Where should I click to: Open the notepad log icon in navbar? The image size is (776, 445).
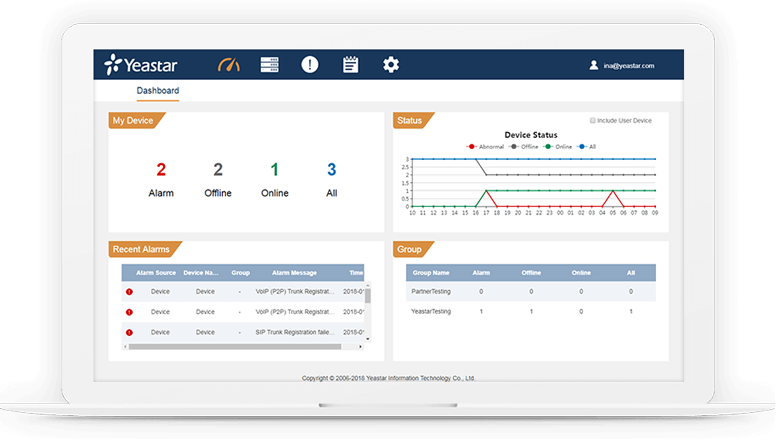coord(350,65)
